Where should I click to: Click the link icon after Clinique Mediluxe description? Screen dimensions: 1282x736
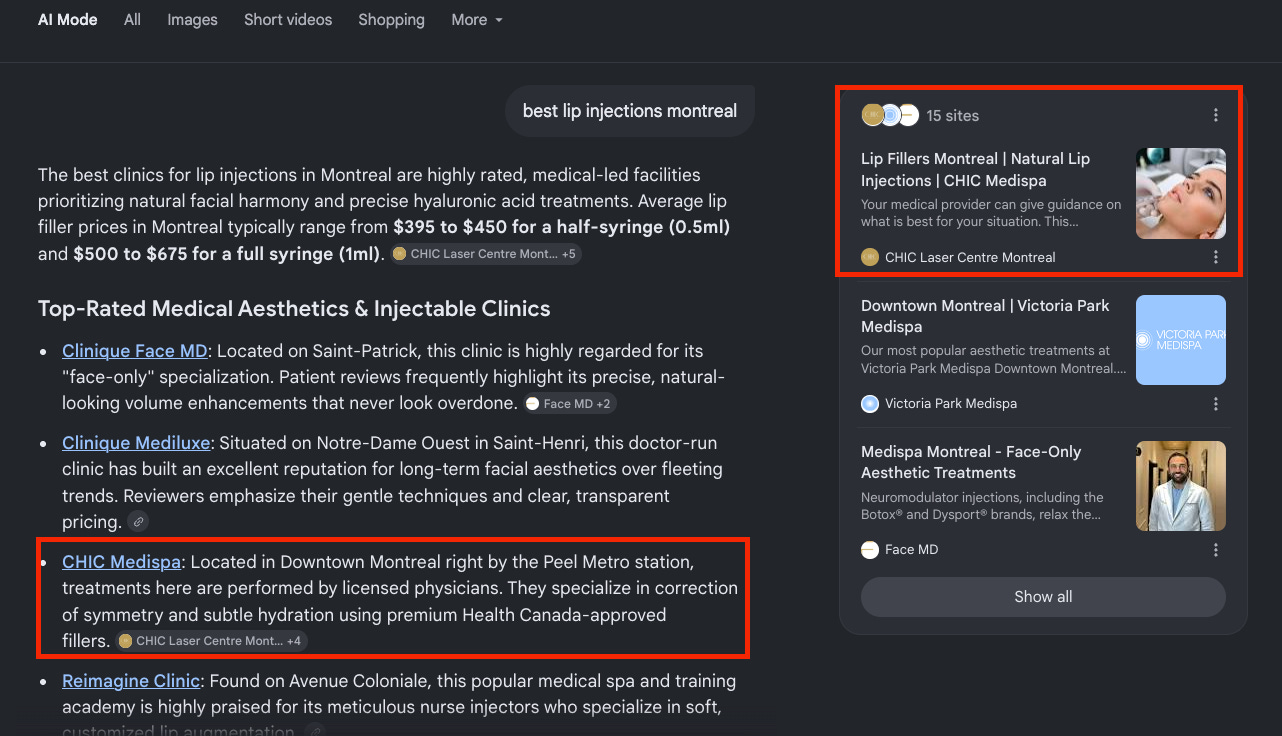pos(138,522)
